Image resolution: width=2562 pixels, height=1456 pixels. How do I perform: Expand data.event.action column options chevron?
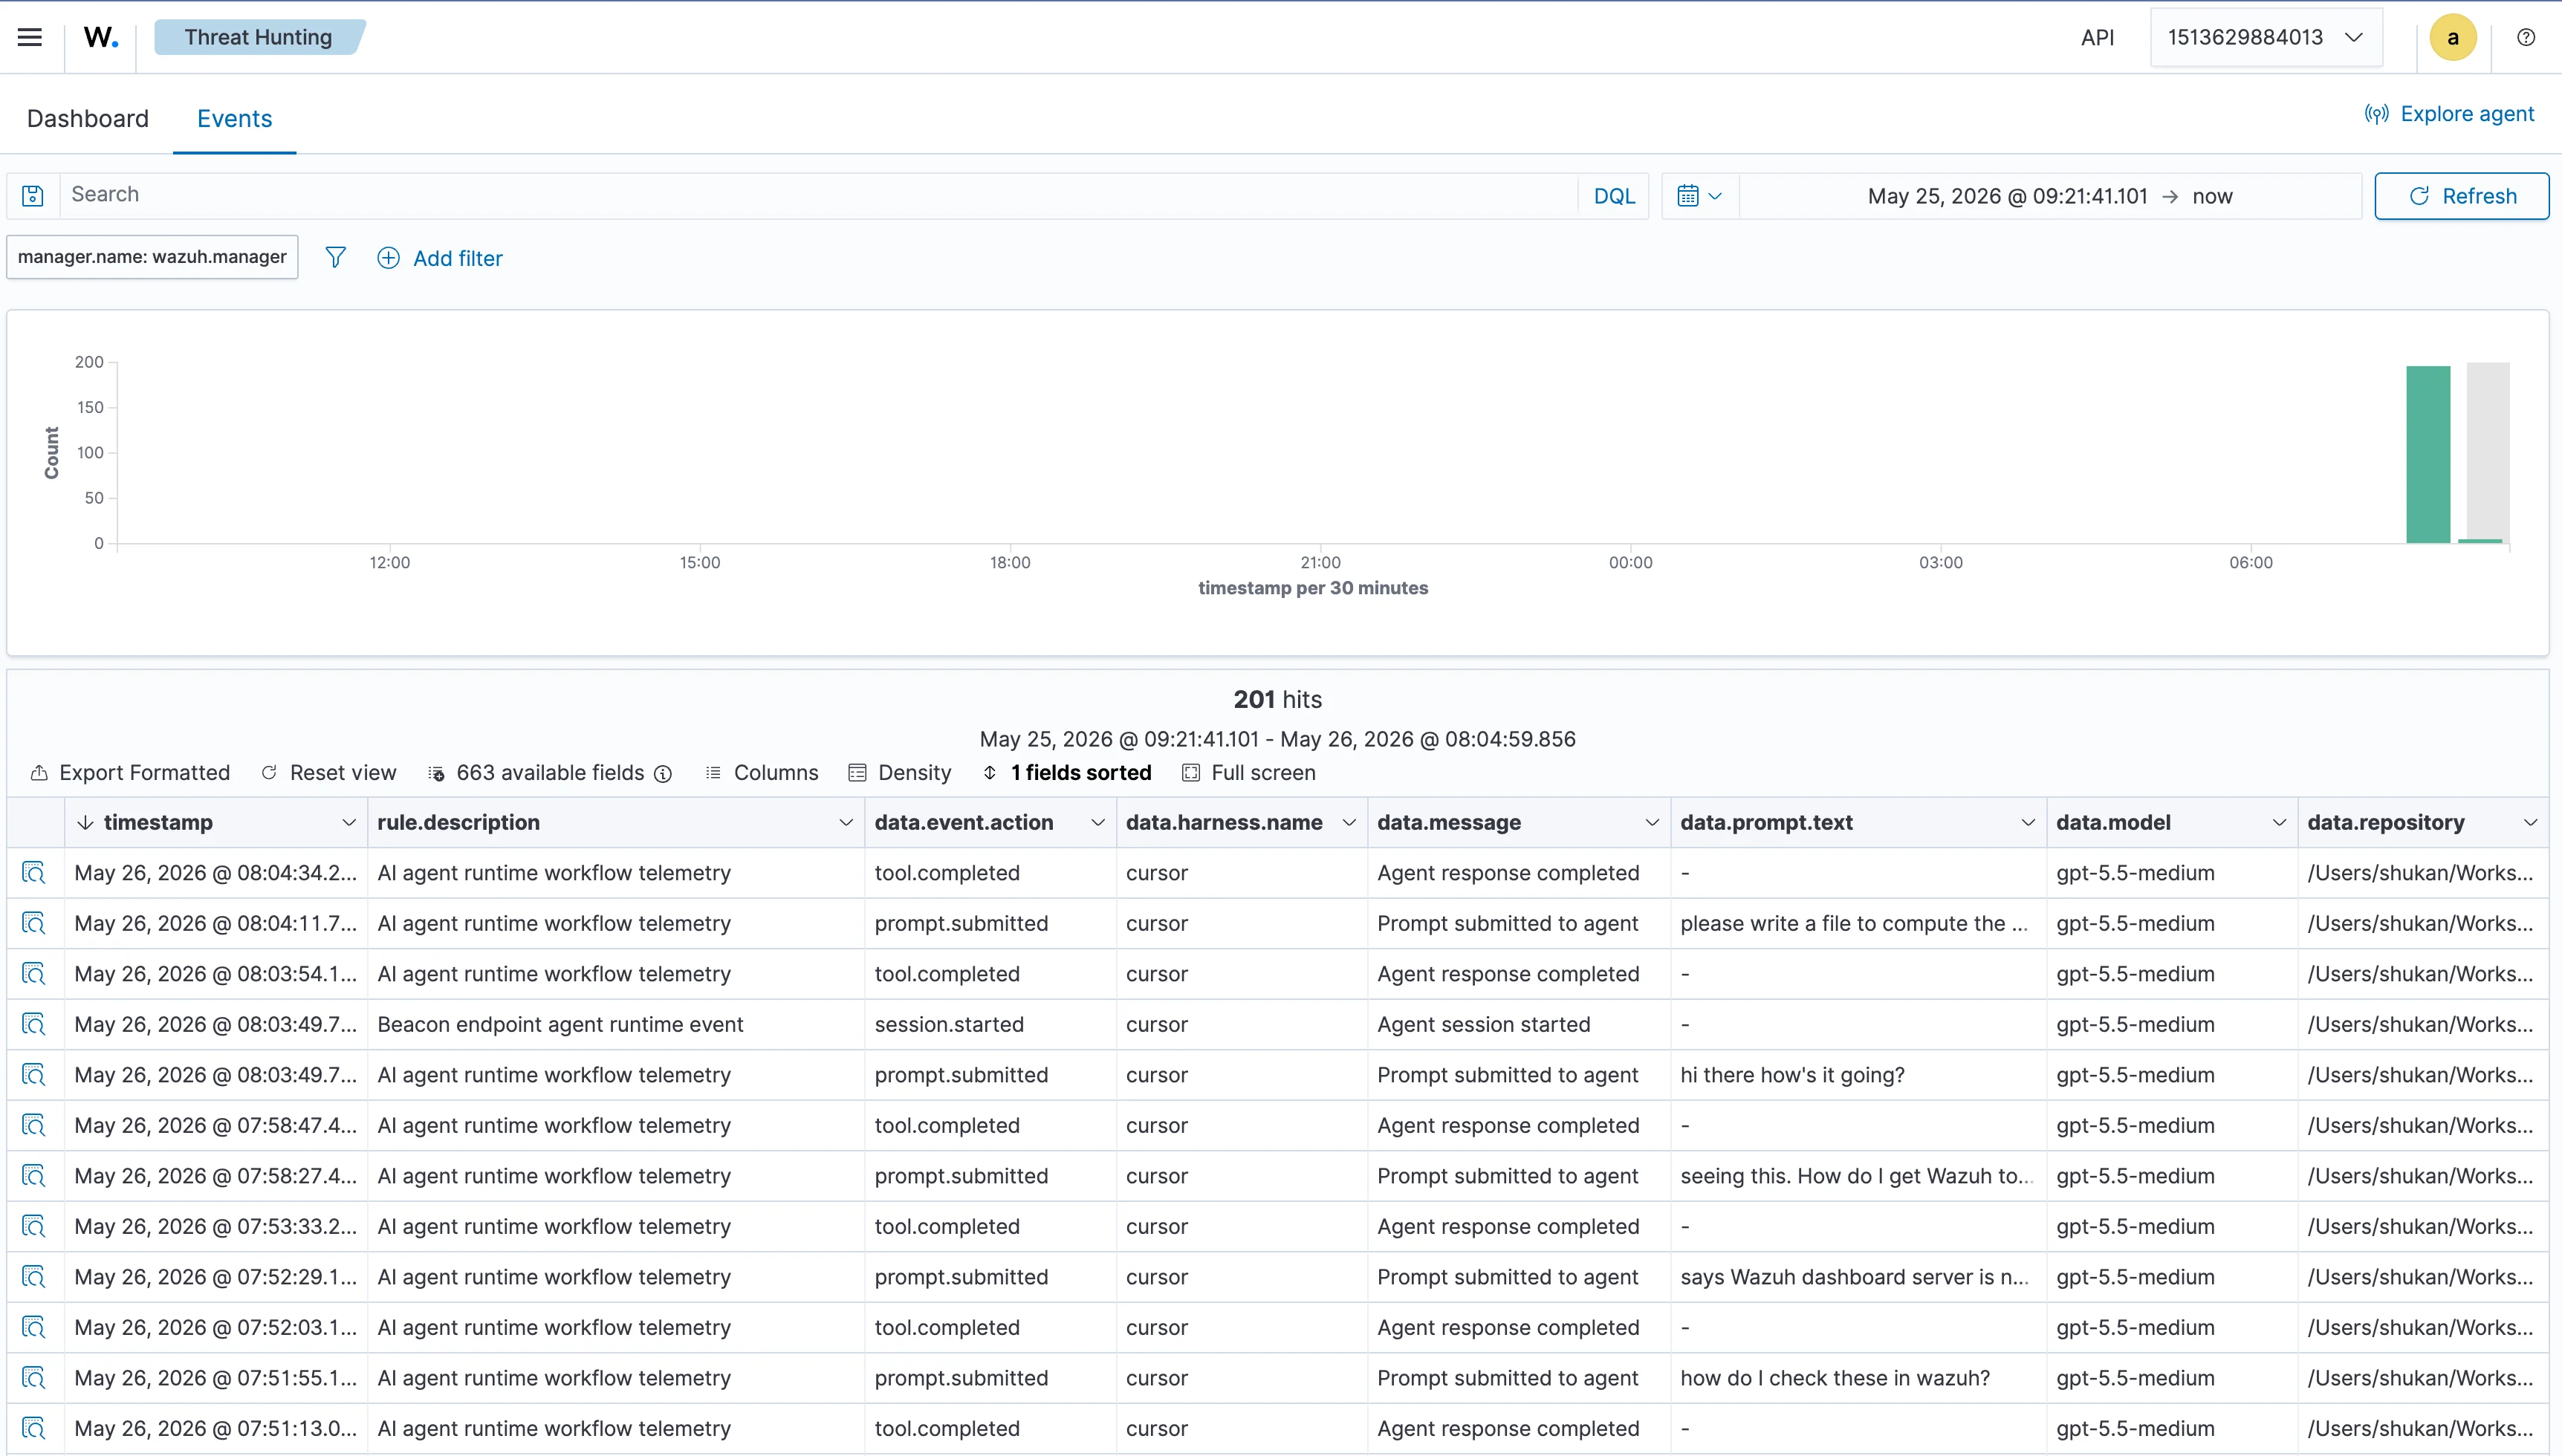(1098, 823)
